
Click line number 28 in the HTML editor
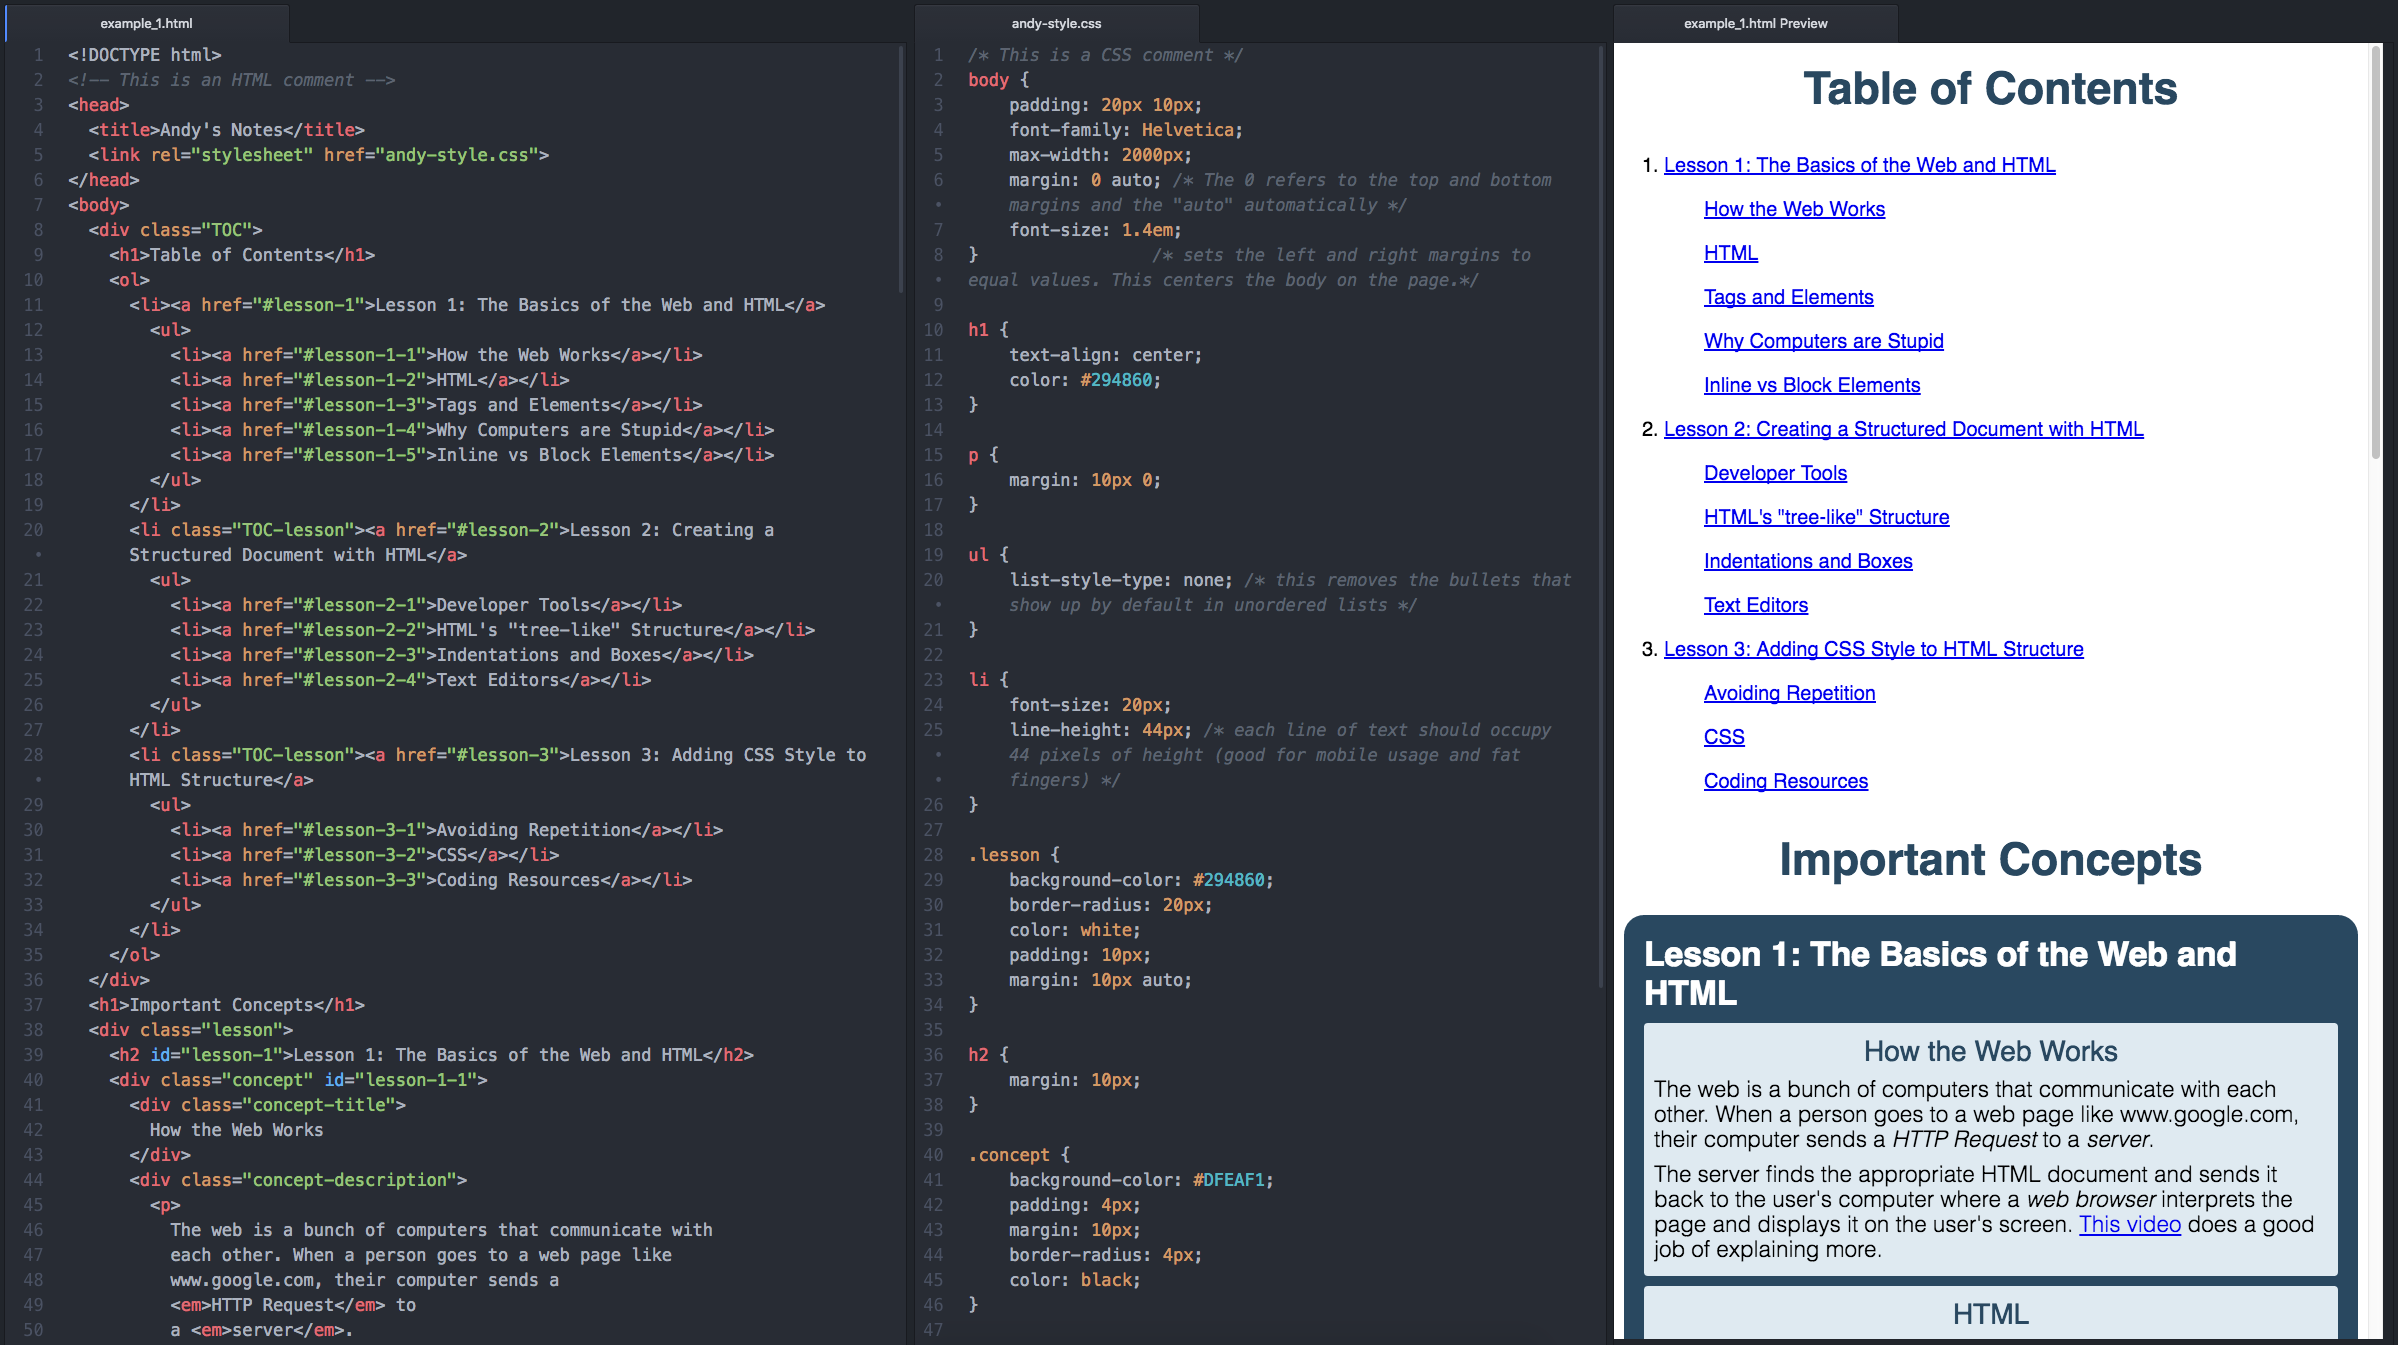[x=33, y=755]
